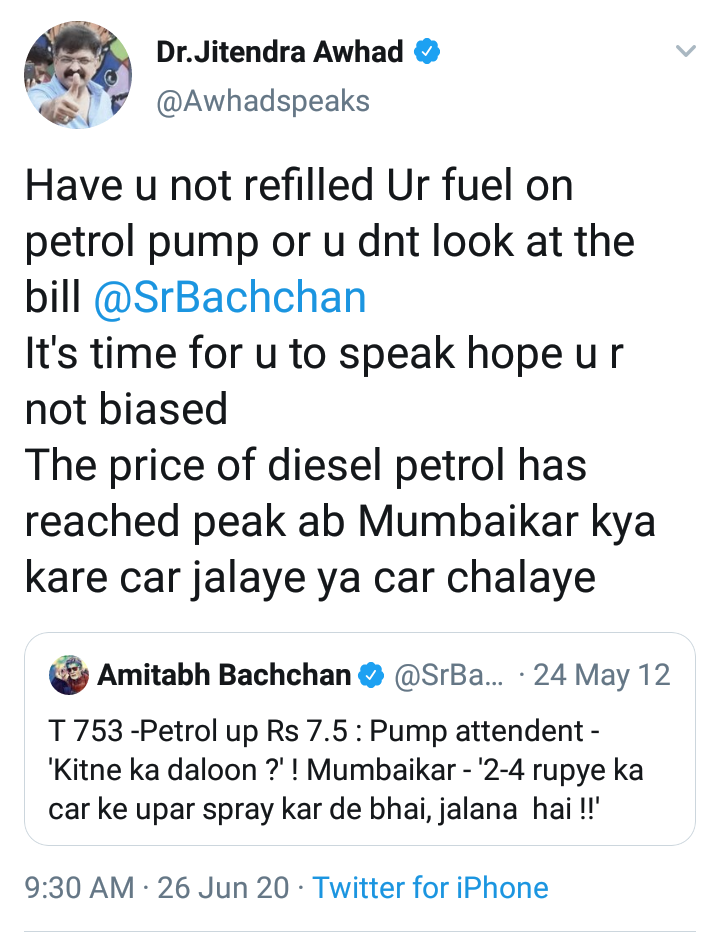Click the 9:30 AM tweet time
720x942 pixels.
[x=79, y=888]
